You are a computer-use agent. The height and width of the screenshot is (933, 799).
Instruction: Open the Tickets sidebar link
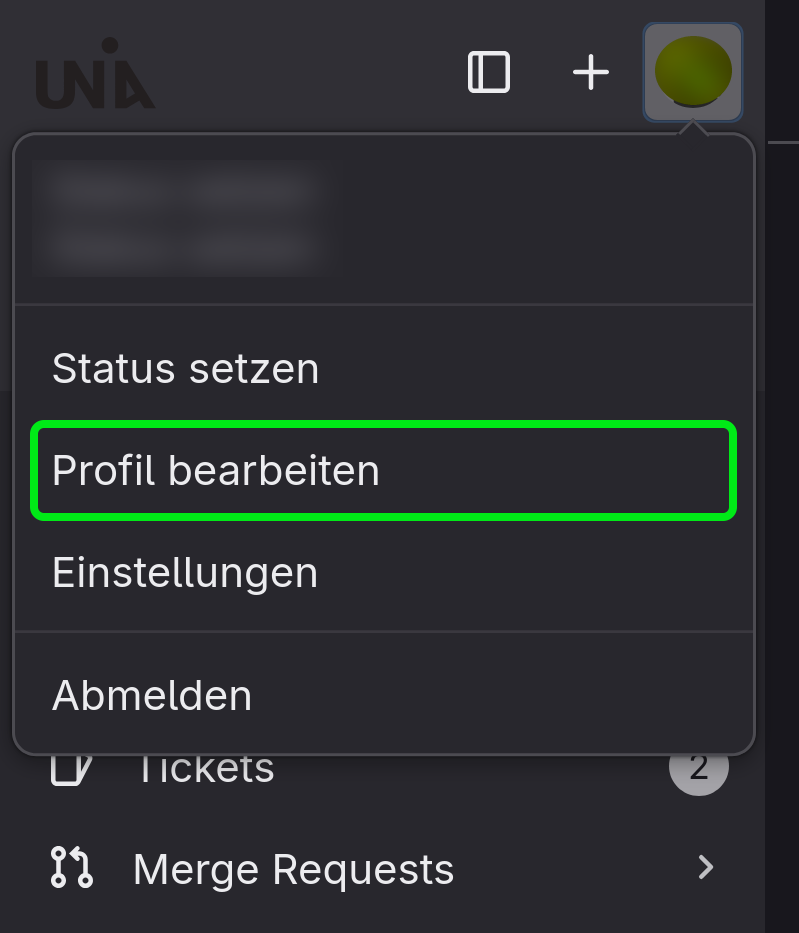(x=205, y=771)
